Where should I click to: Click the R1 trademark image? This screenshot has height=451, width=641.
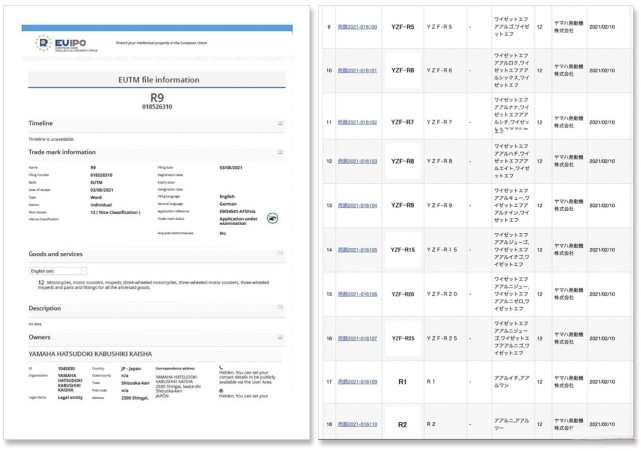(403, 381)
